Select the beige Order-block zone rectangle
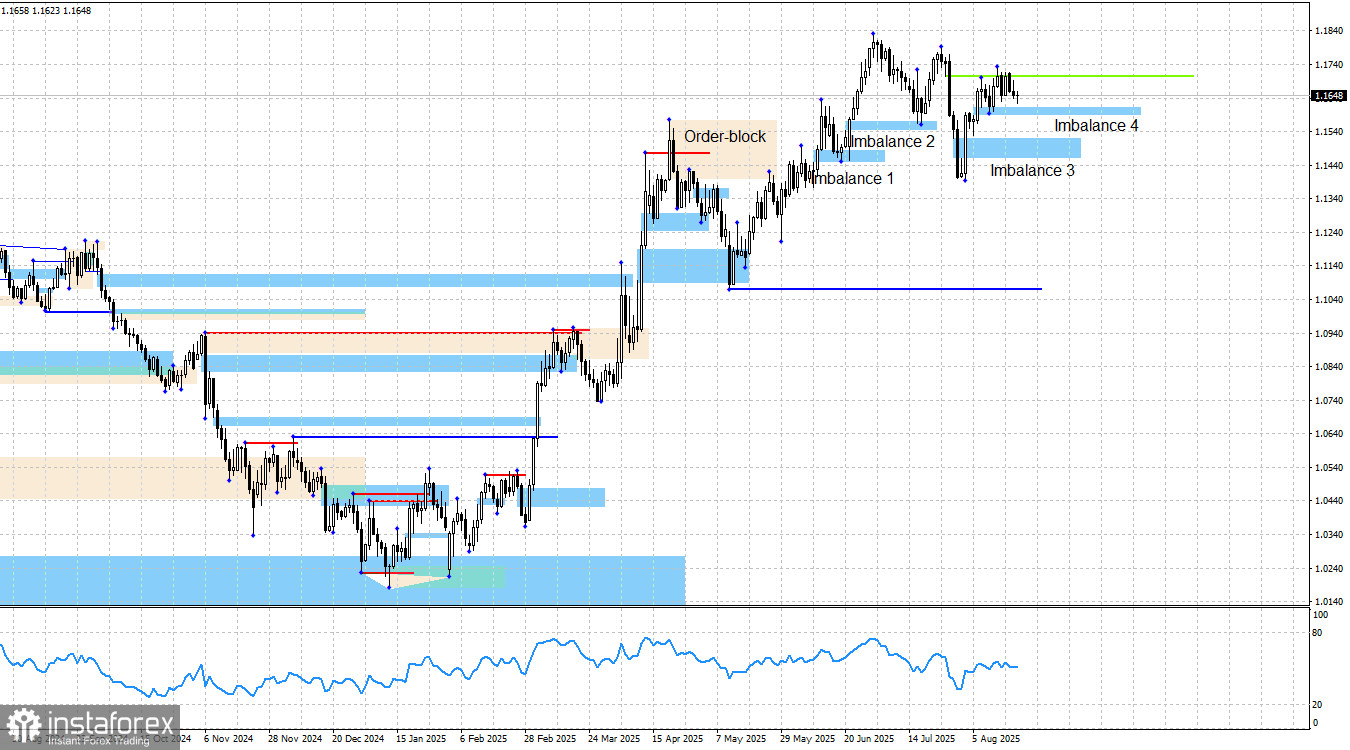Viewport: 1350px width, 750px height. [724, 150]
